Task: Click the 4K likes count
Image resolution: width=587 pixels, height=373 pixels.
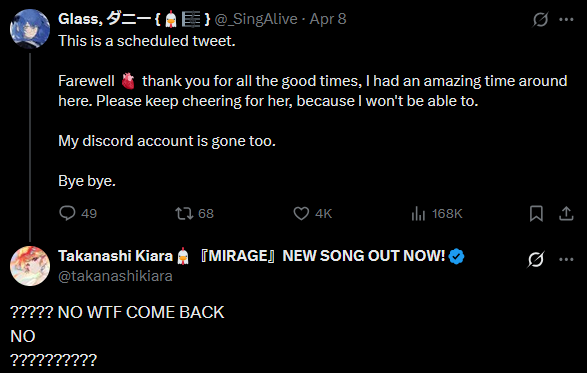Action: pyautogui.click(x=323, y=213)
